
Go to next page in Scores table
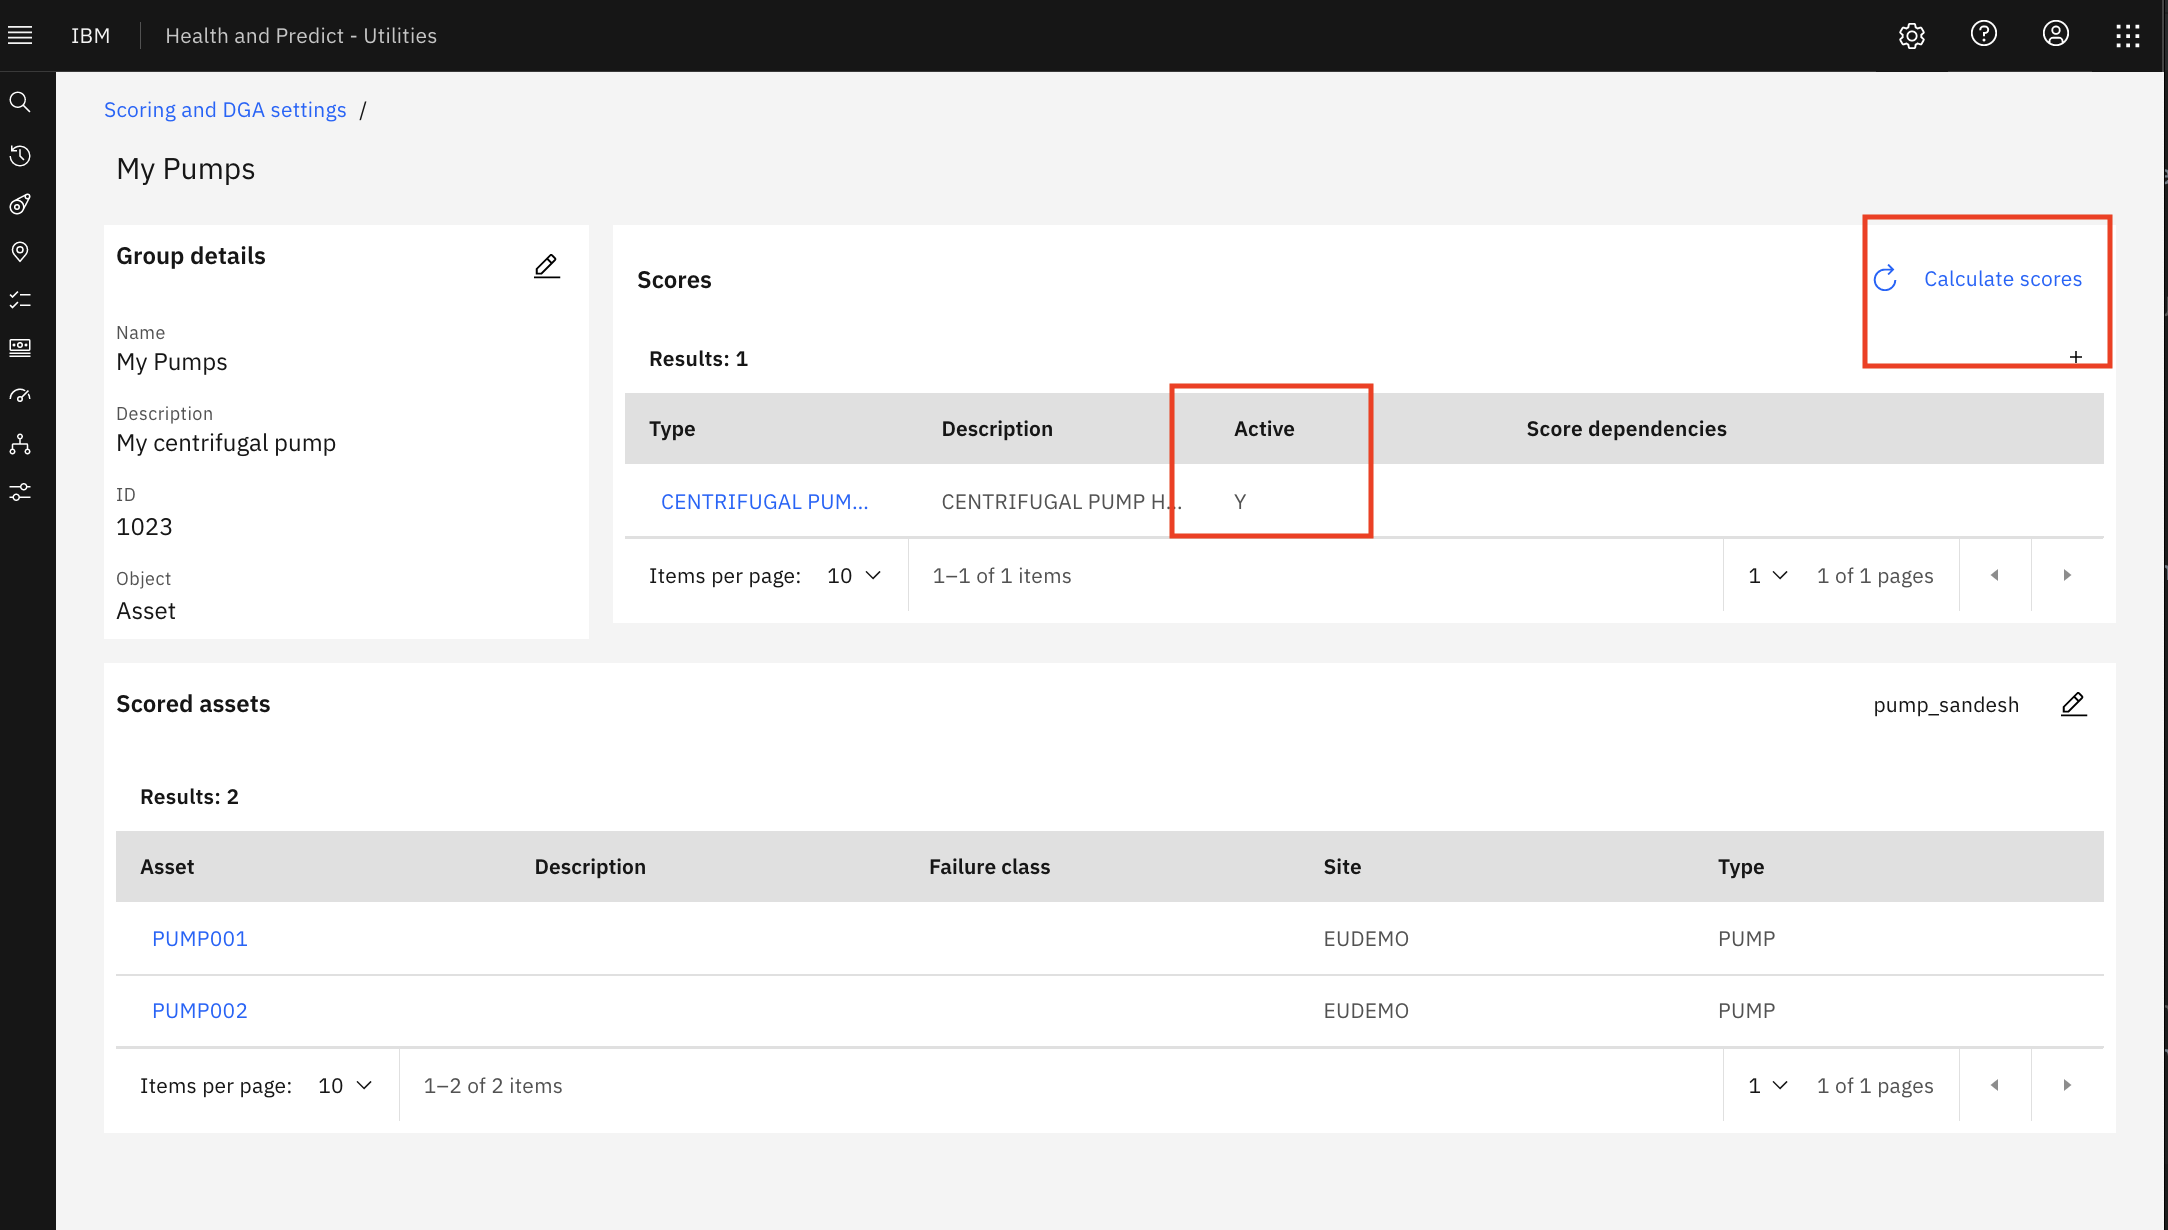pos(2067,575)
